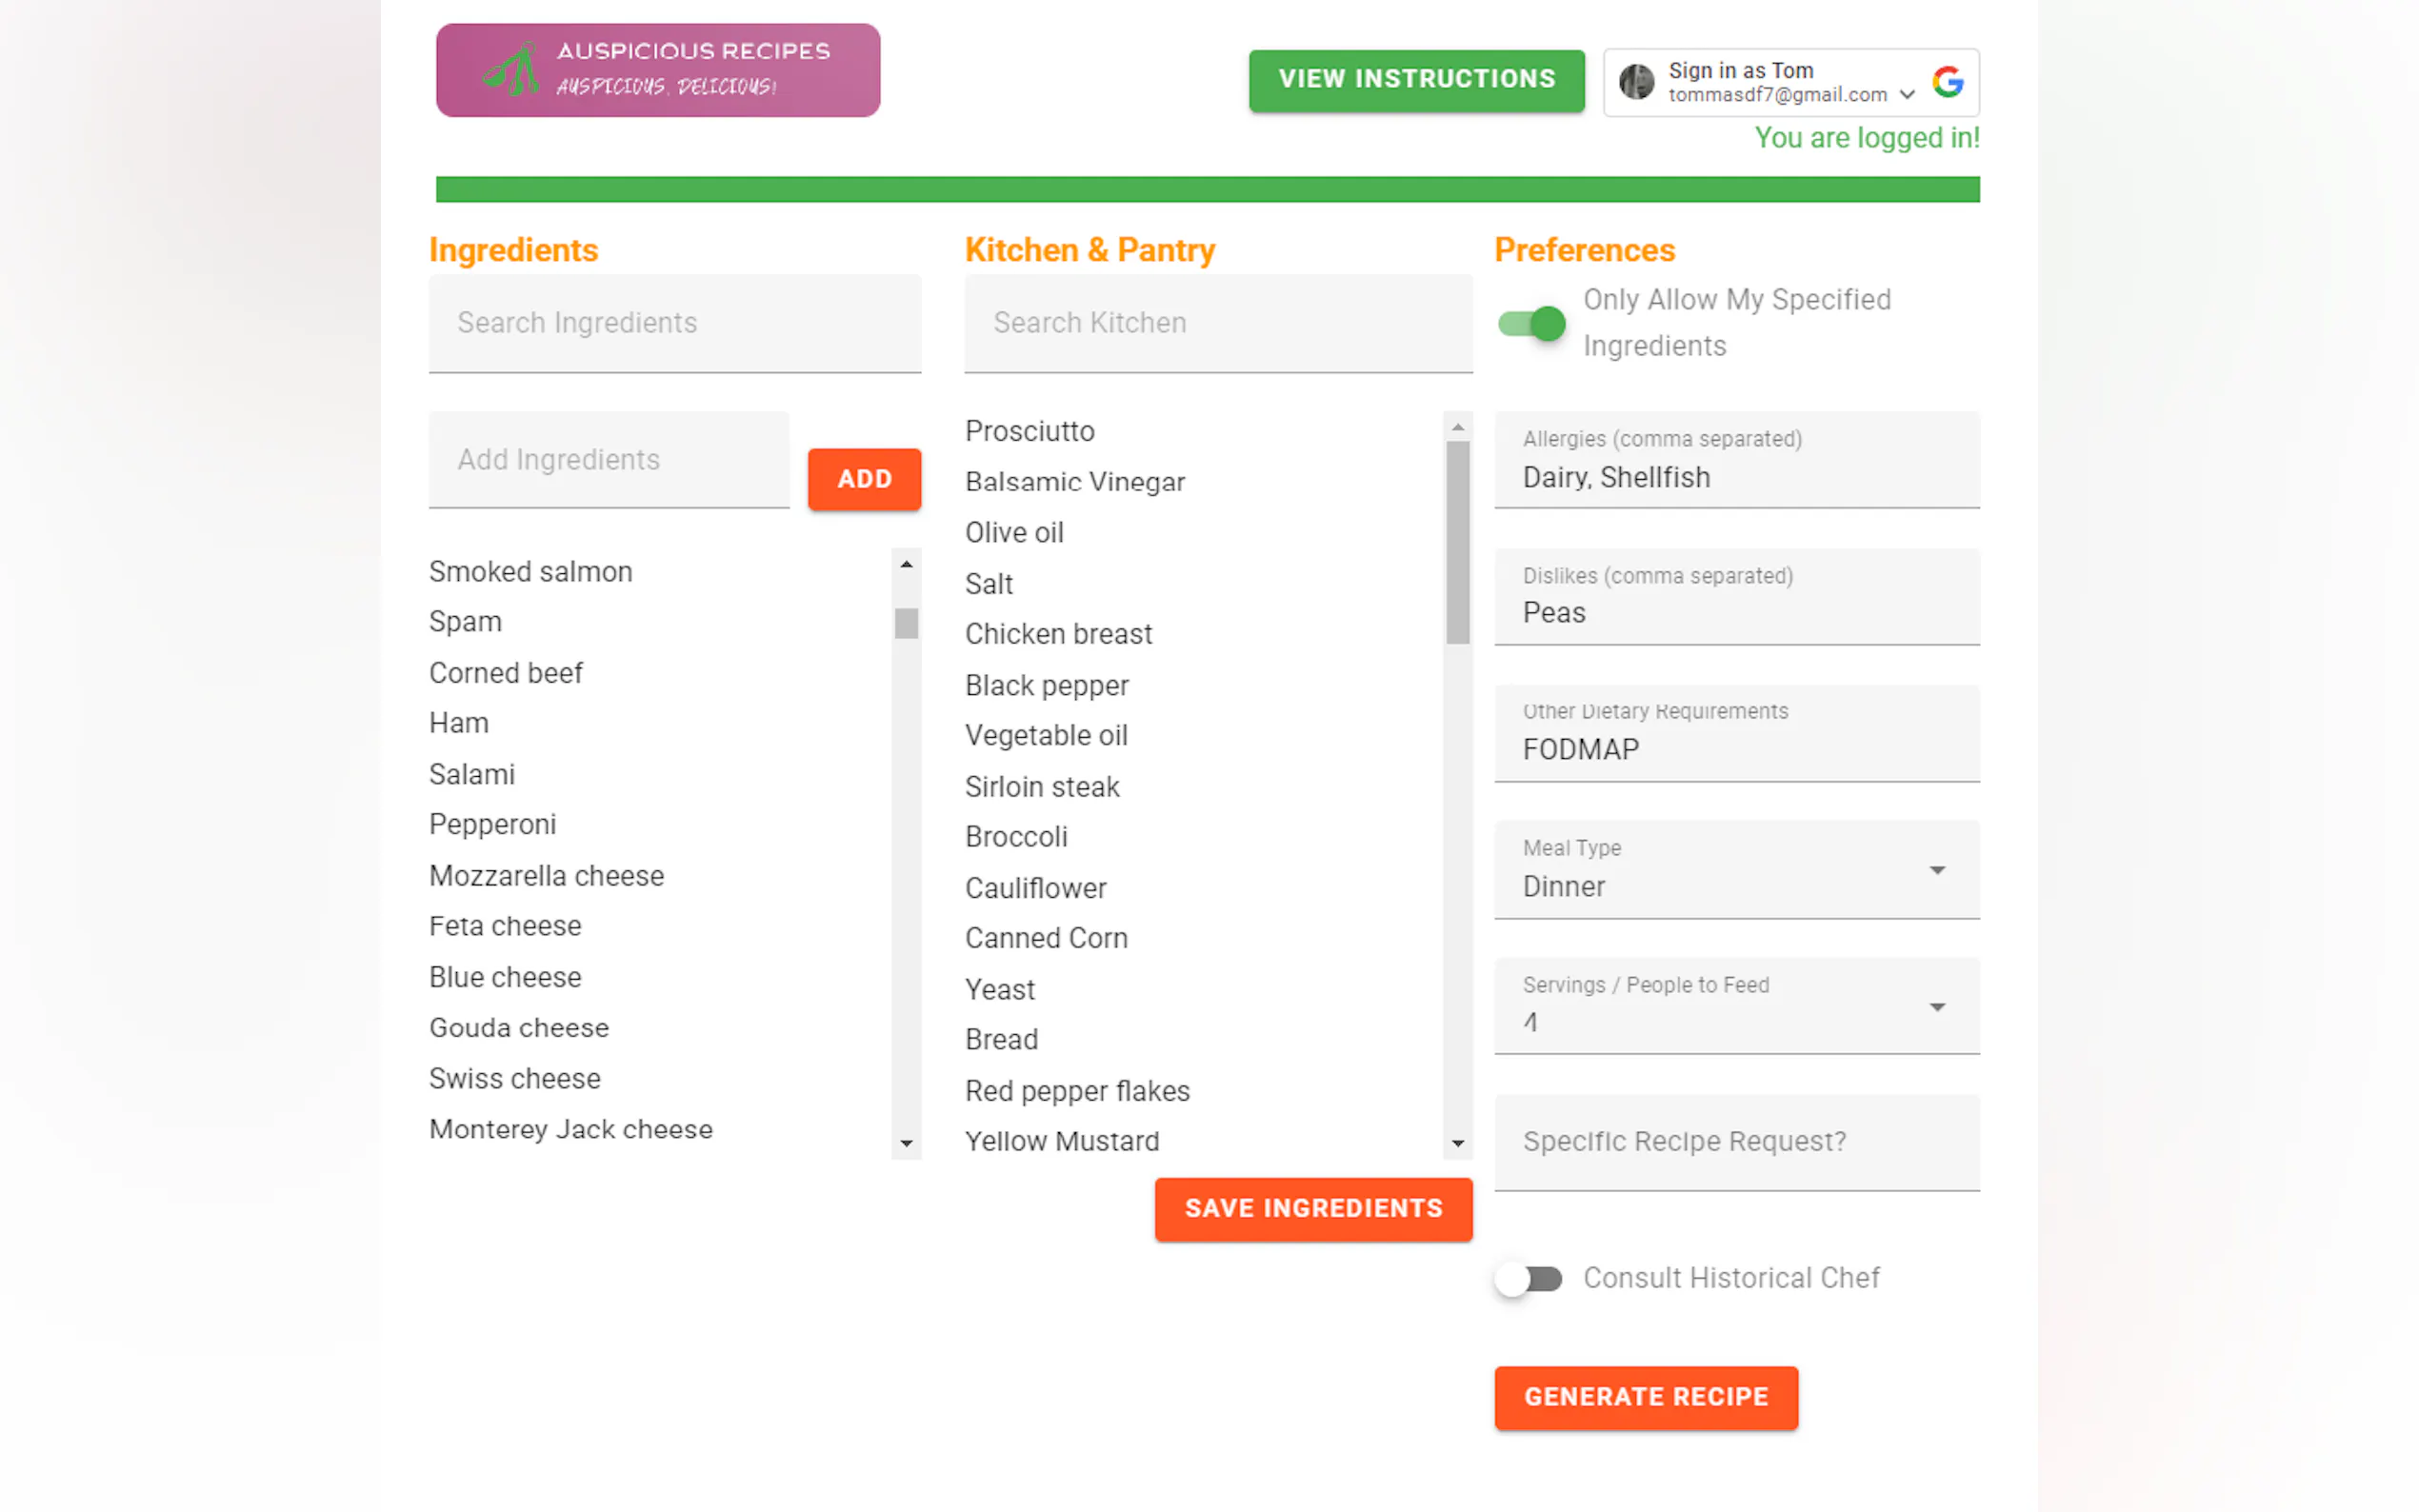Click the Kitchen list scroll-down arrow
2419x1512 pixels.
pyautogui.click(x=1457, y=1143)
